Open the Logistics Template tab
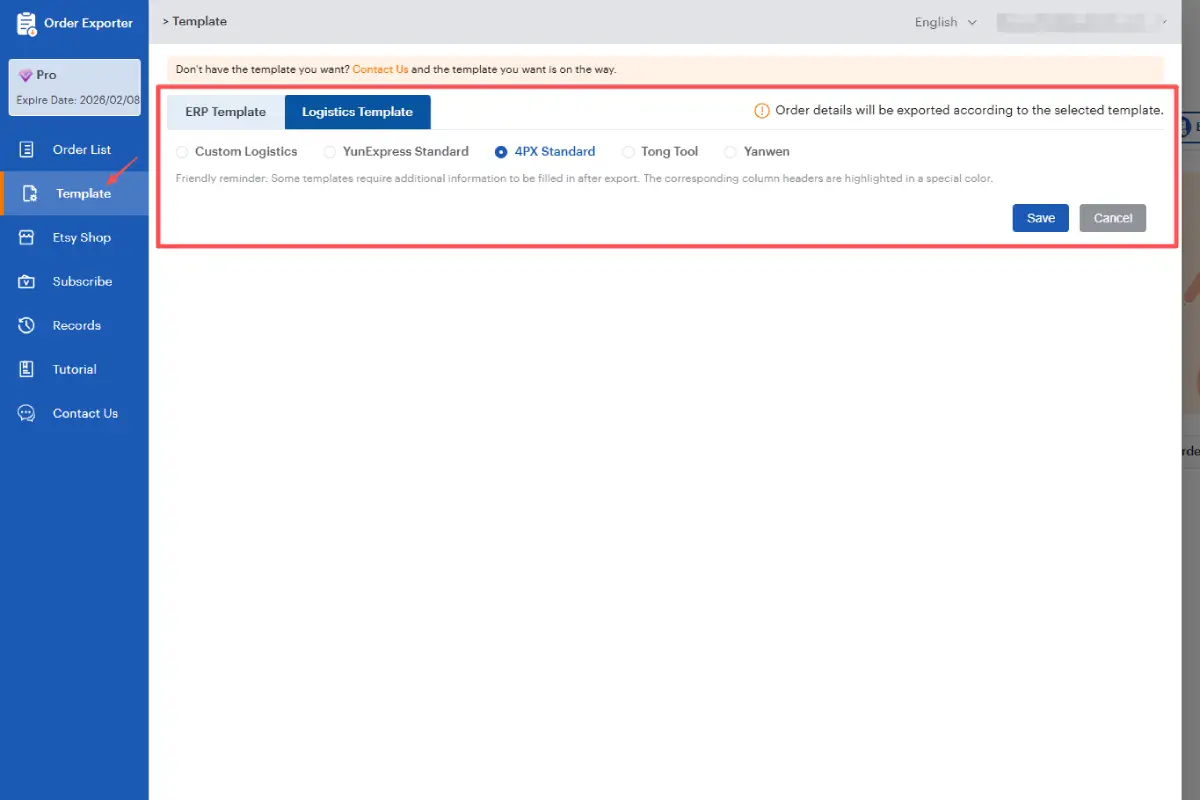This screenshot has height=800, width=1200. 357,111
